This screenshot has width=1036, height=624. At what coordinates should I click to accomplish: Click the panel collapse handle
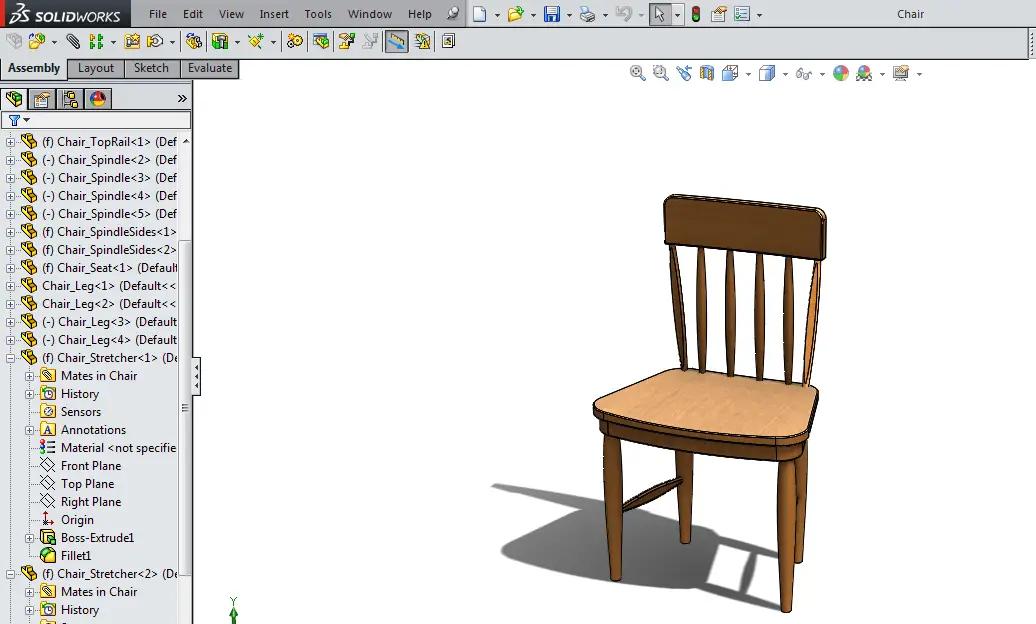point(196,376)
